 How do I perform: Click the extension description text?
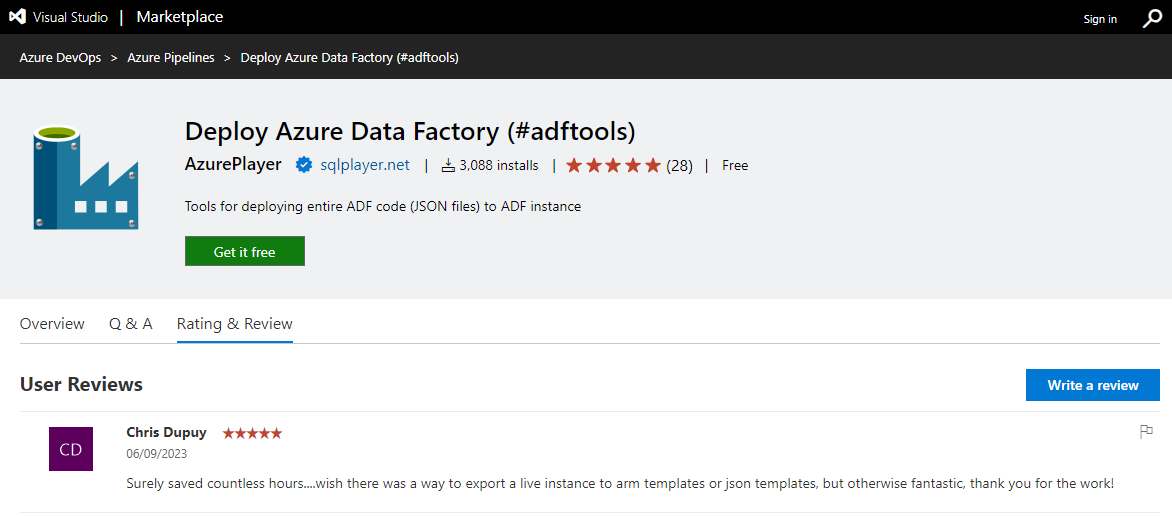tap(383, 206)
